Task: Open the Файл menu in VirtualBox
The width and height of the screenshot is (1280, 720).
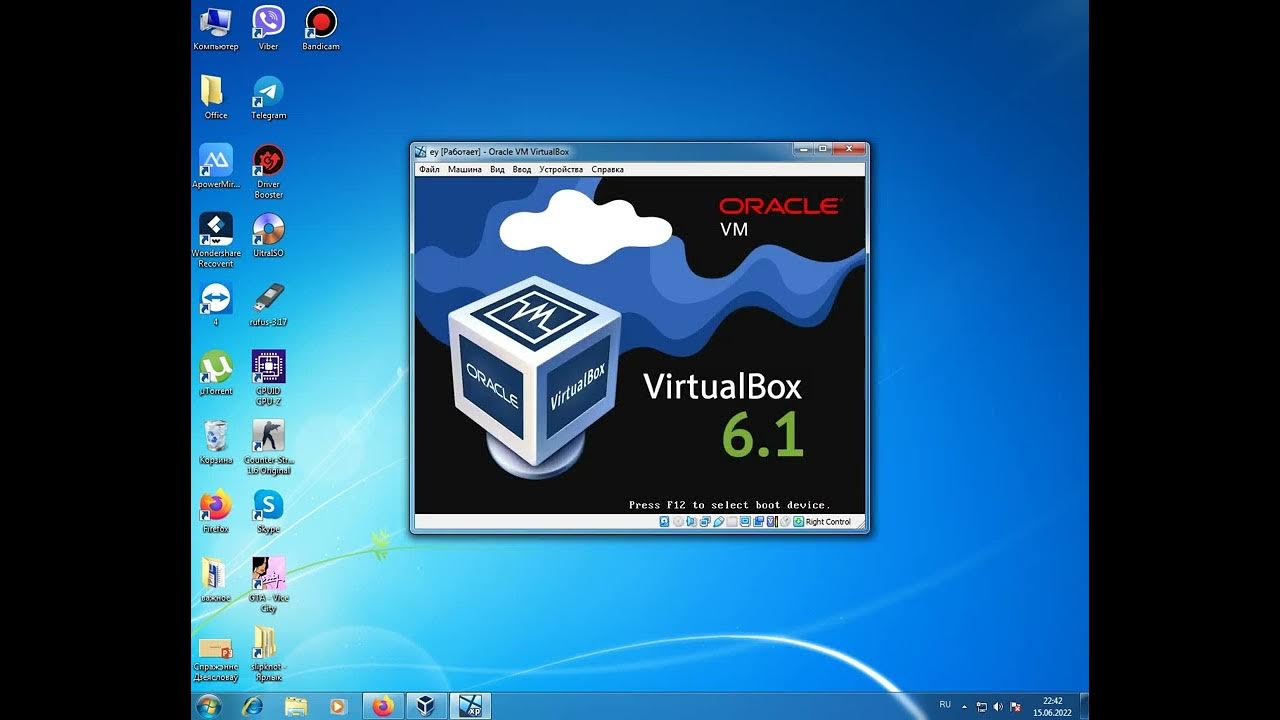Action: (x=429, y=170)
